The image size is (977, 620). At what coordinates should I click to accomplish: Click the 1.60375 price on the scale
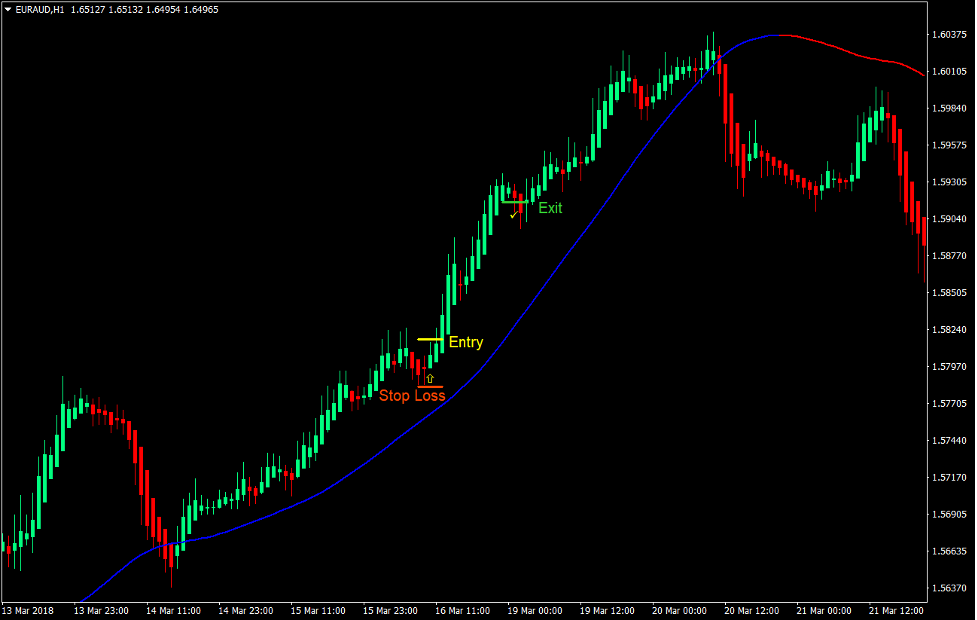(x=948, y=35)
